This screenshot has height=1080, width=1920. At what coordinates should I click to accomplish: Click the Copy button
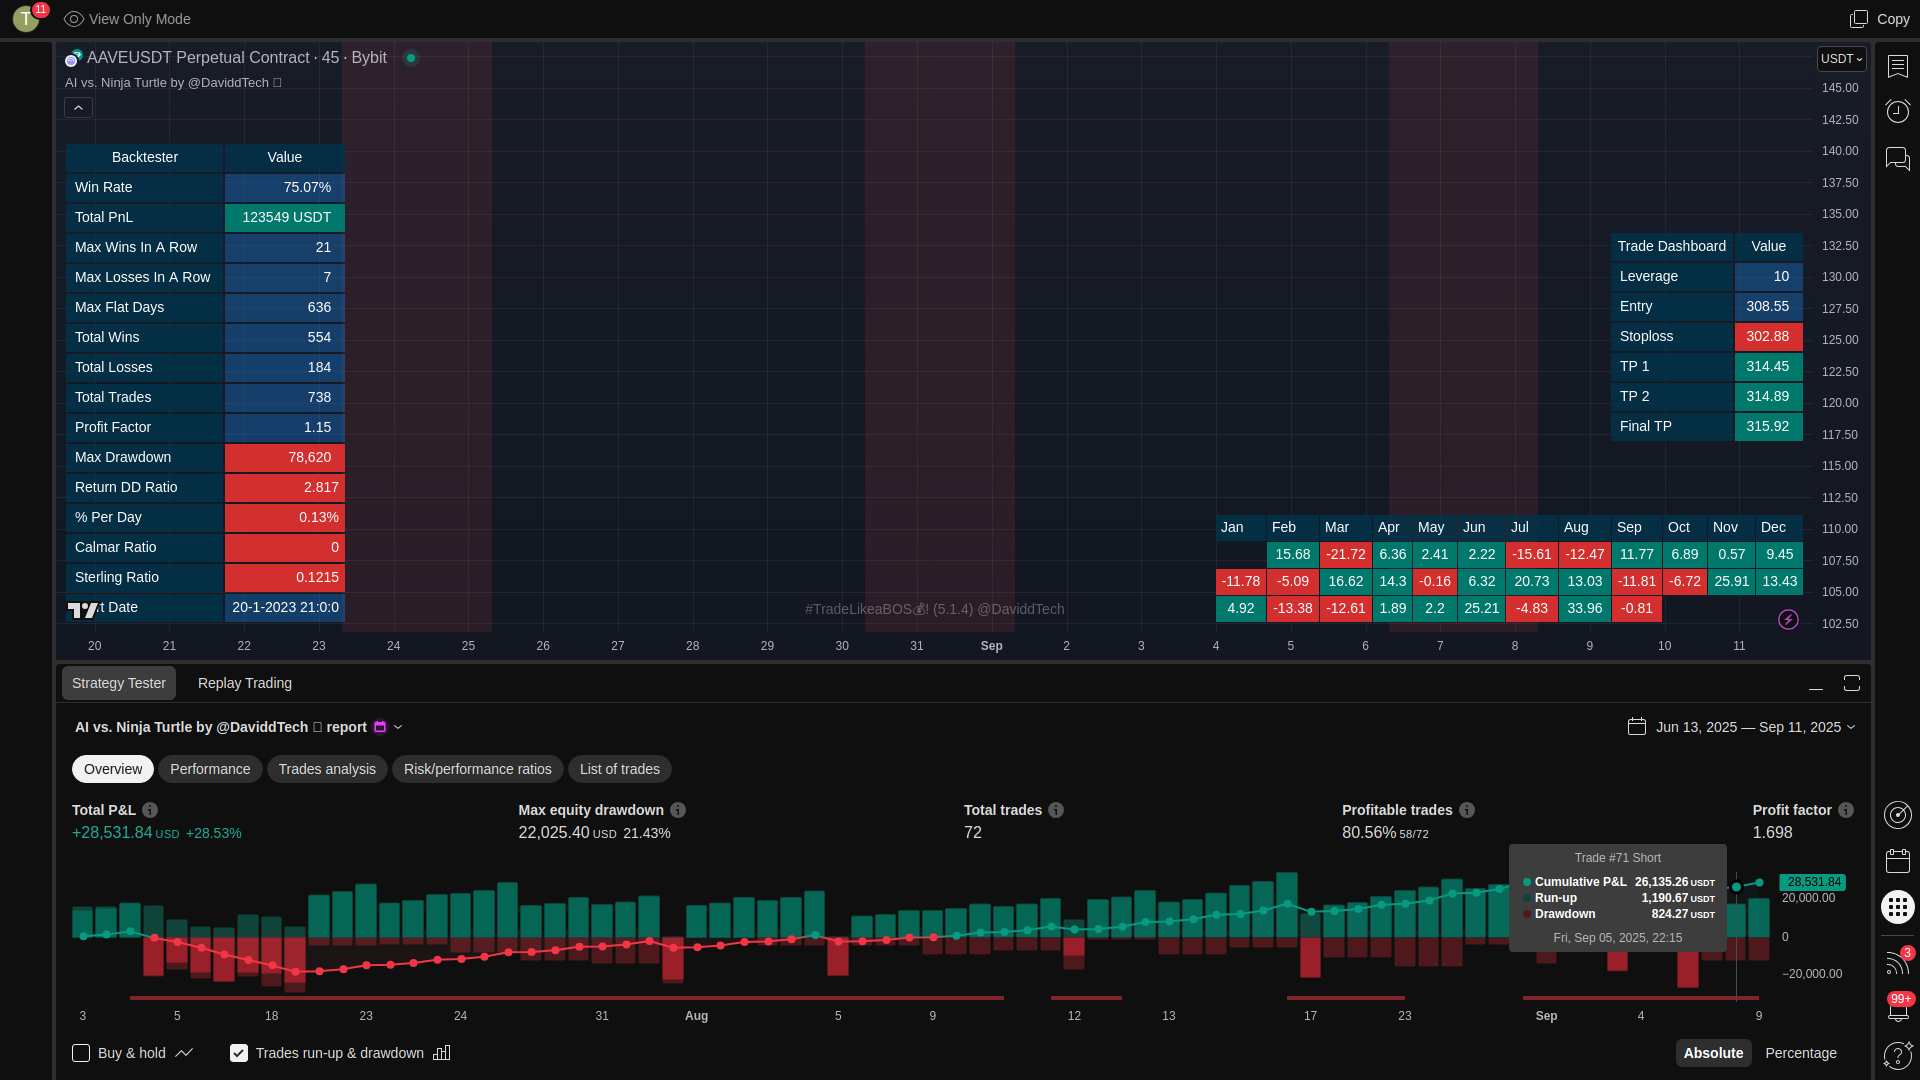tap(1880, 19)
